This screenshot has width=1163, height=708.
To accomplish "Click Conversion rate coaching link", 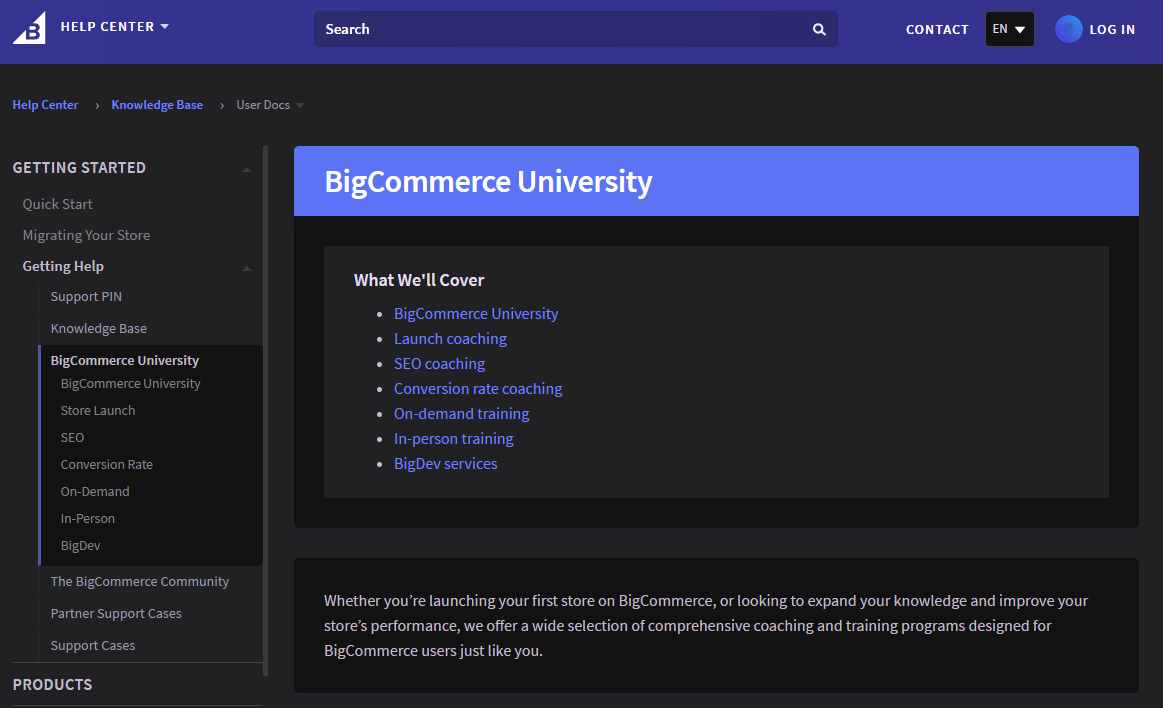I will 478,389.
